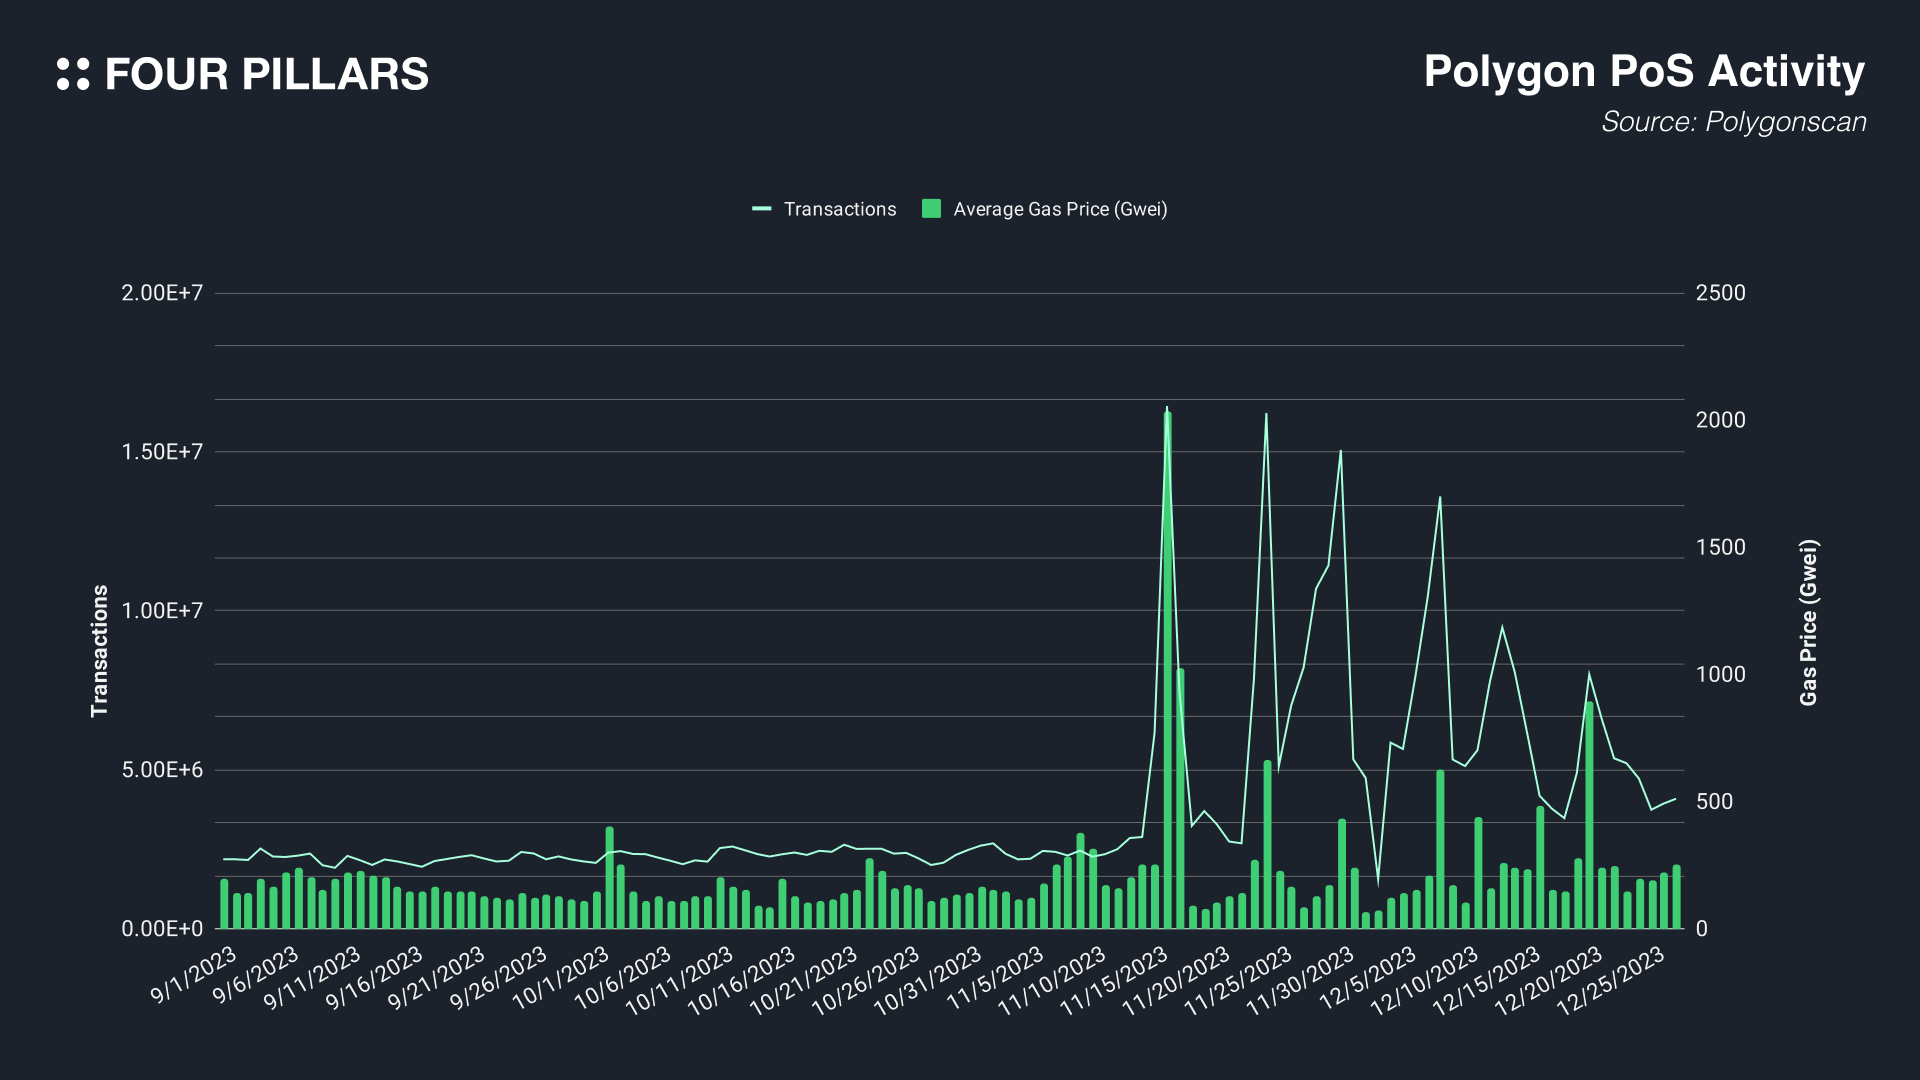Click the FOUR PILLARS brand text
This screenshot has width=1920, height=1080.
click(x=266, y=75)
